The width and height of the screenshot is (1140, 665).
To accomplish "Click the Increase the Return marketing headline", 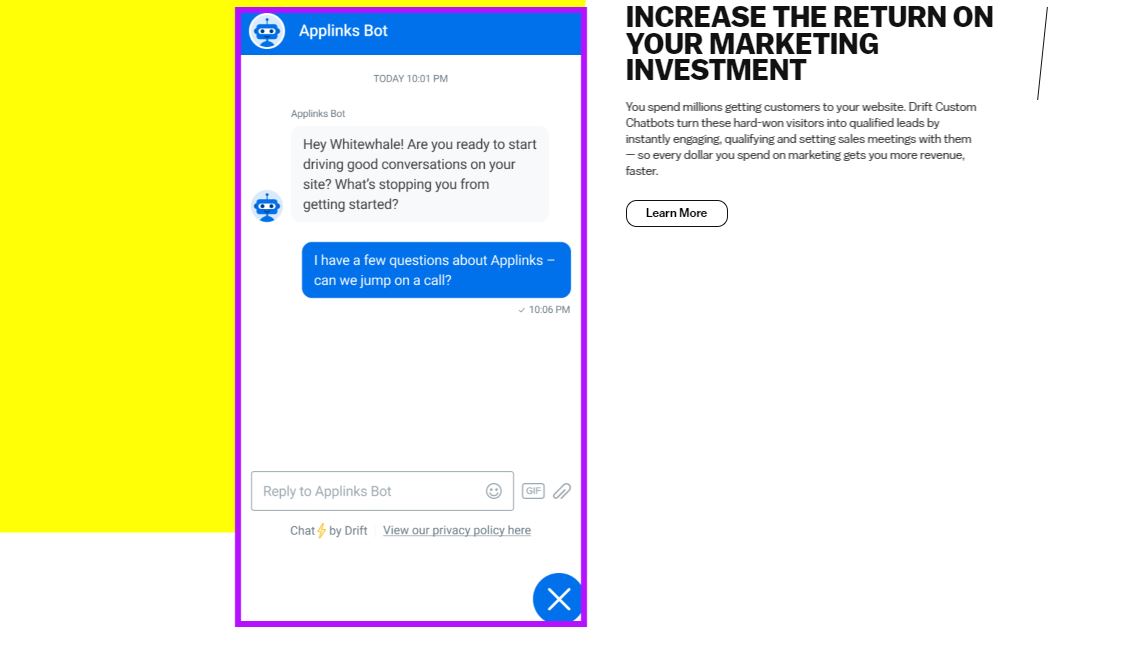I will (809, 44).
